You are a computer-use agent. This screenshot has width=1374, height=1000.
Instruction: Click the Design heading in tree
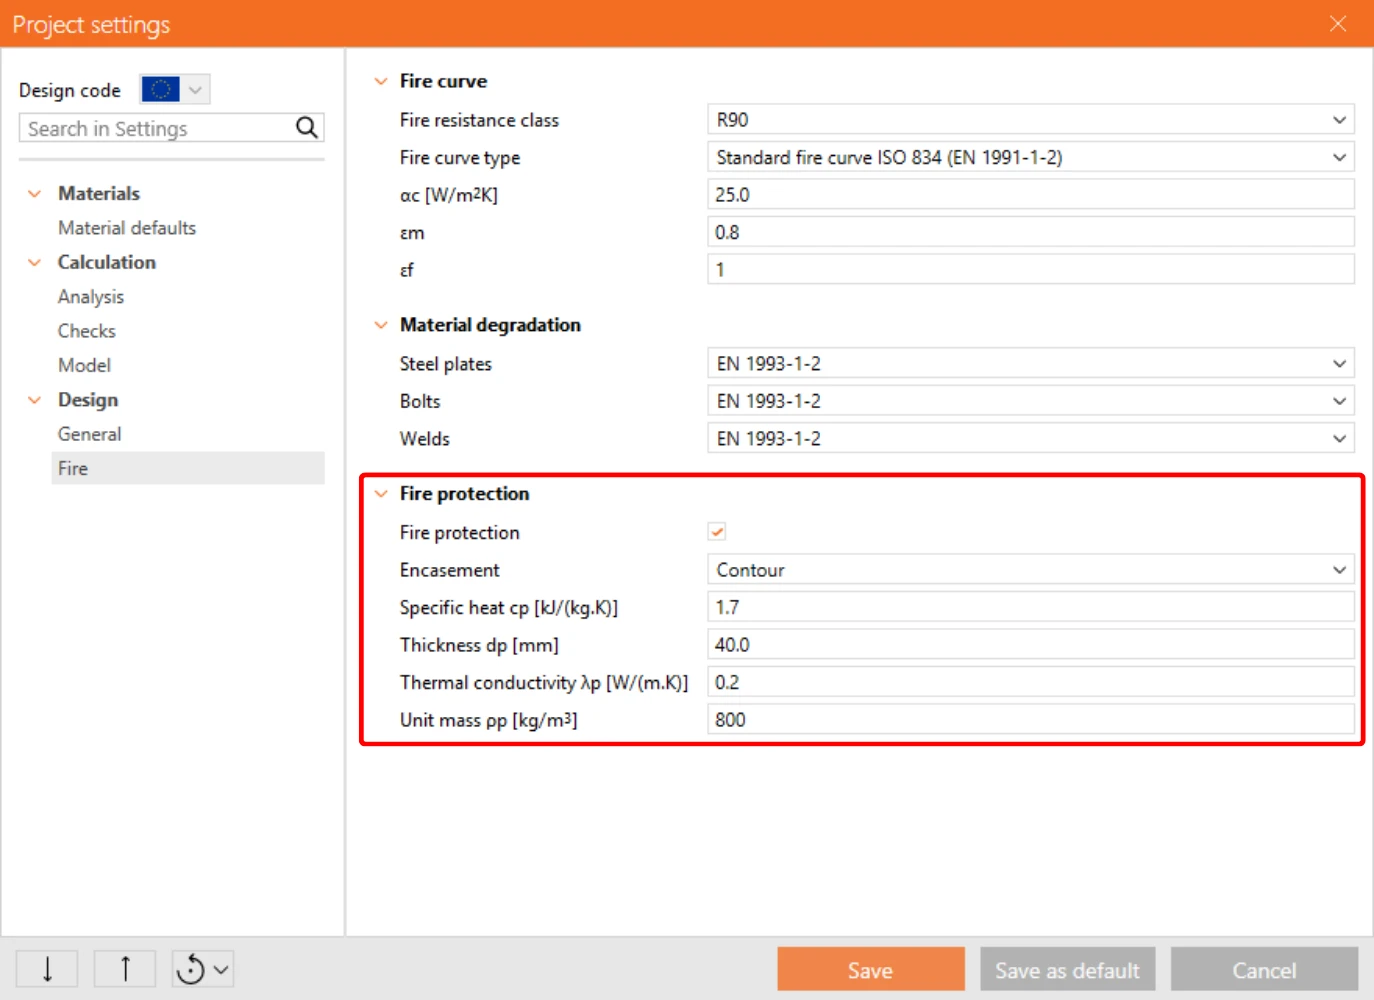click(88, 400)
